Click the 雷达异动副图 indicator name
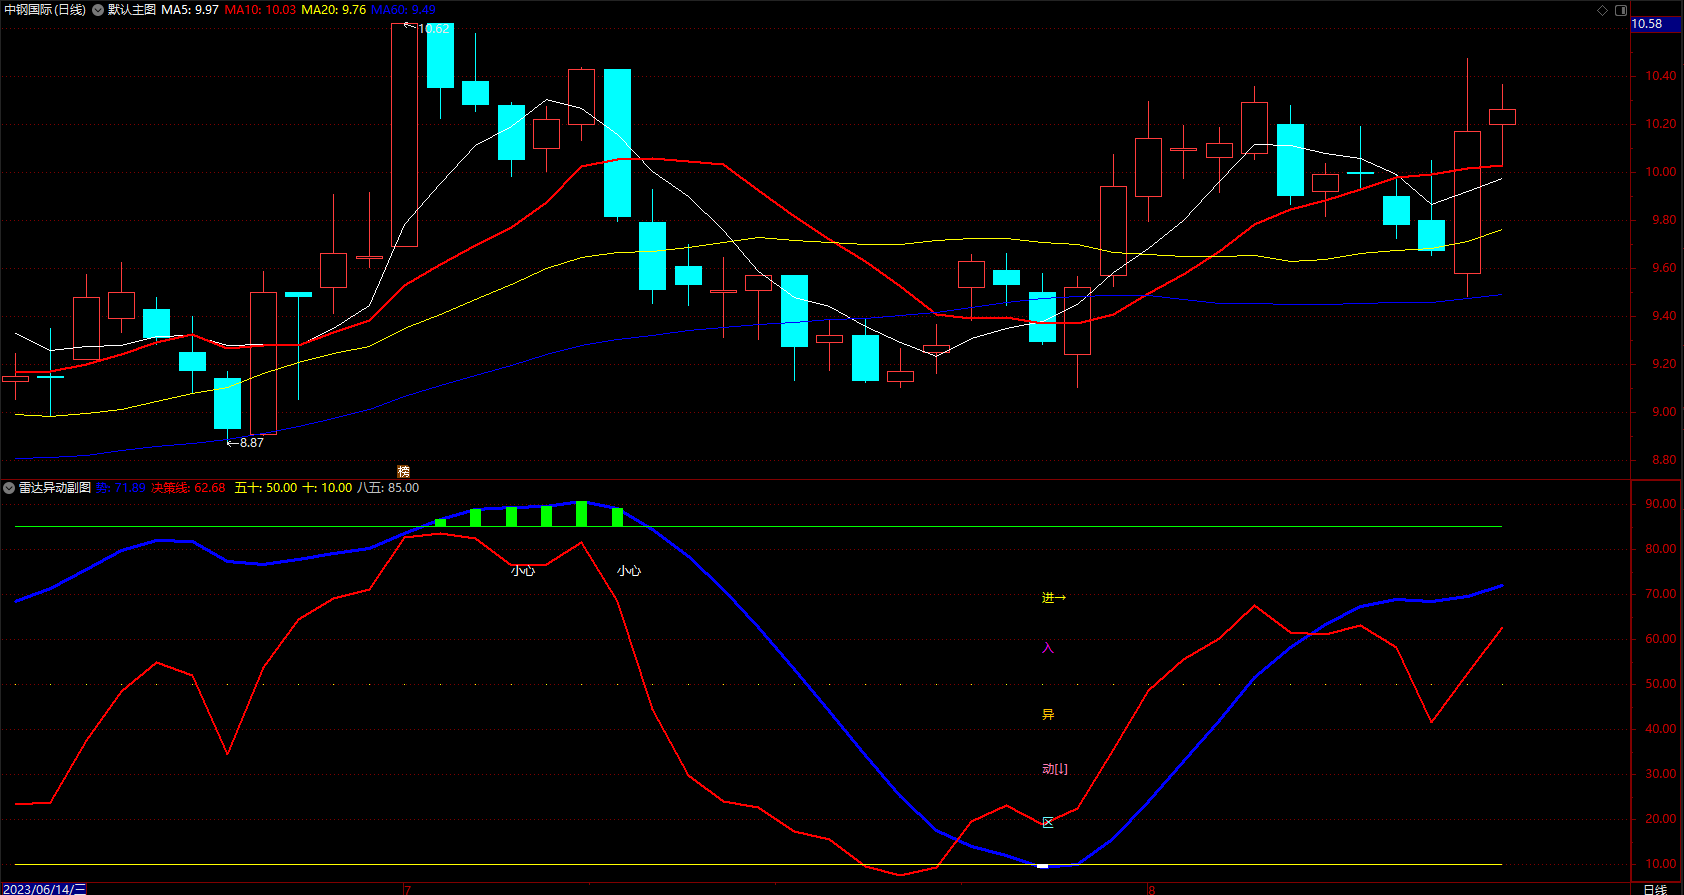1684x895 pixels. tap(55, 488)
